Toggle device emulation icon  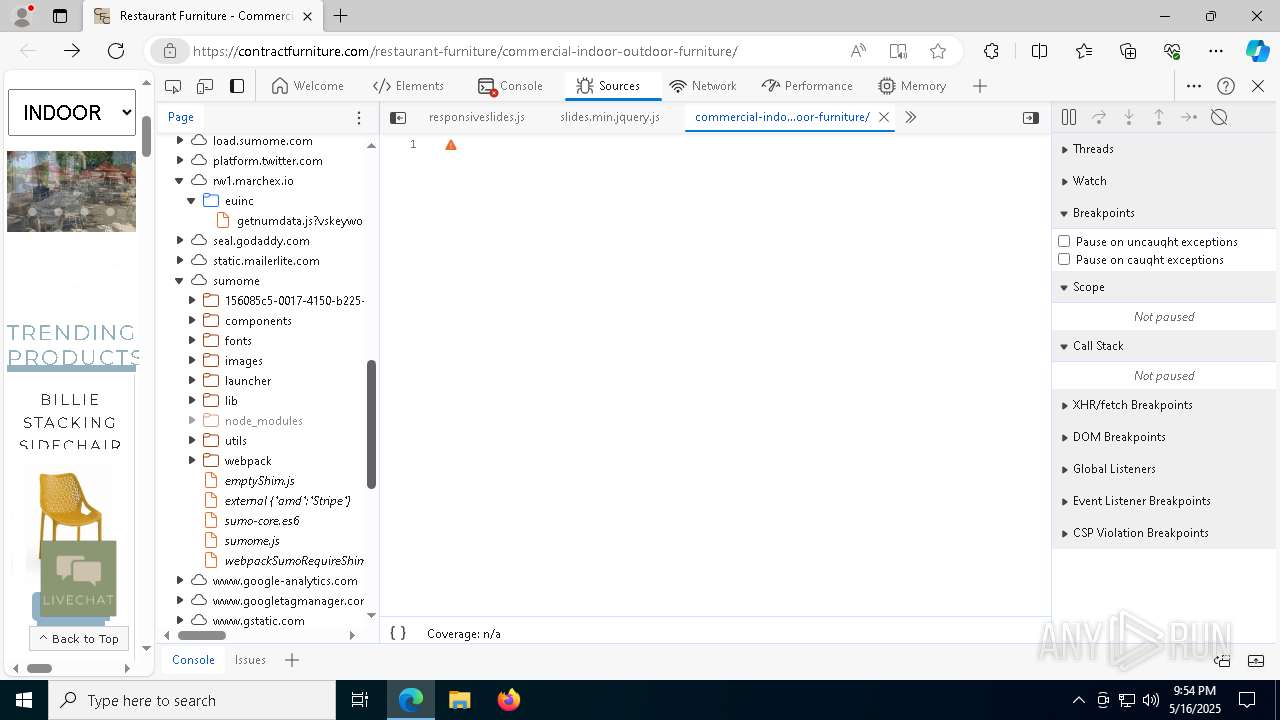click(x=205, y=86)
